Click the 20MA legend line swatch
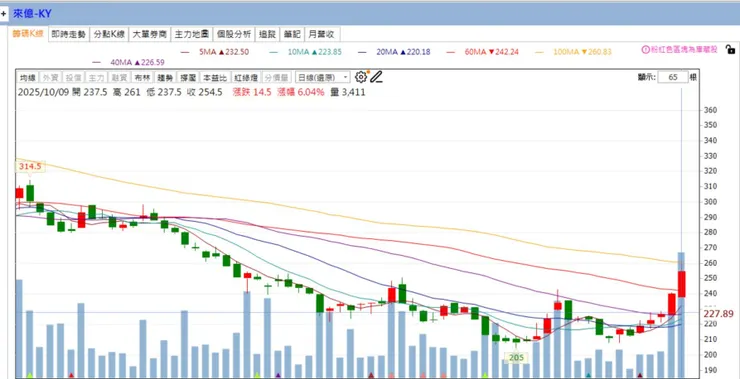Image resolution: width=740 pixels, height=379 pixels. 362,52
